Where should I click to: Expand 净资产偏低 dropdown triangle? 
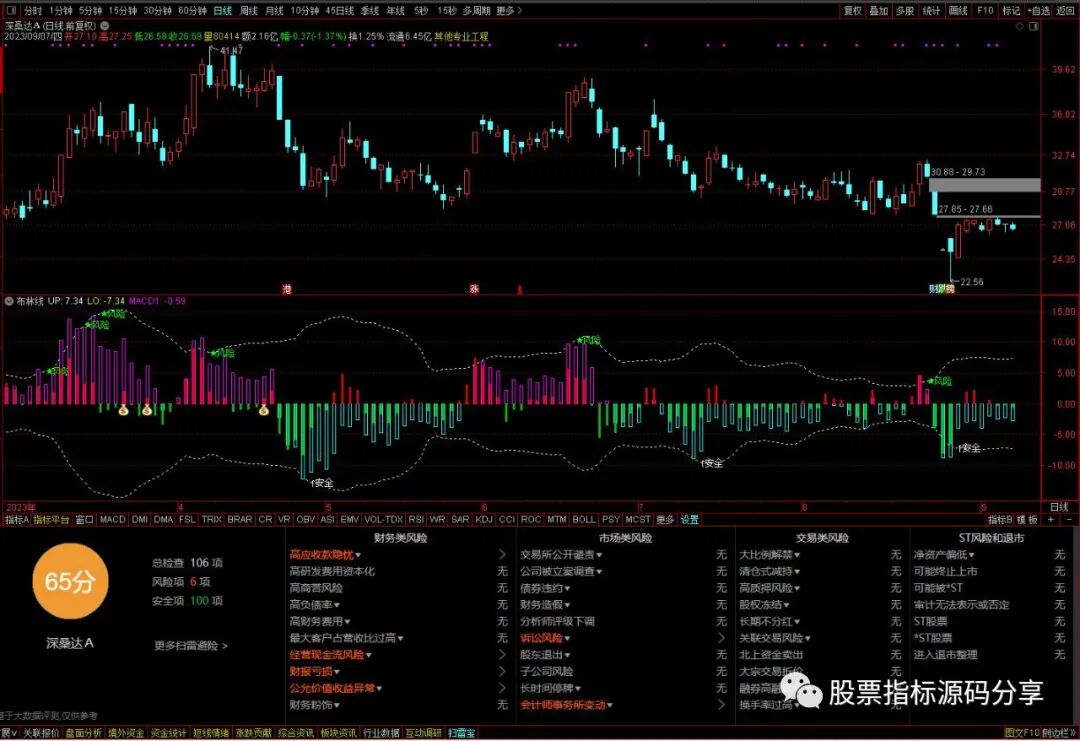[972, 555]
